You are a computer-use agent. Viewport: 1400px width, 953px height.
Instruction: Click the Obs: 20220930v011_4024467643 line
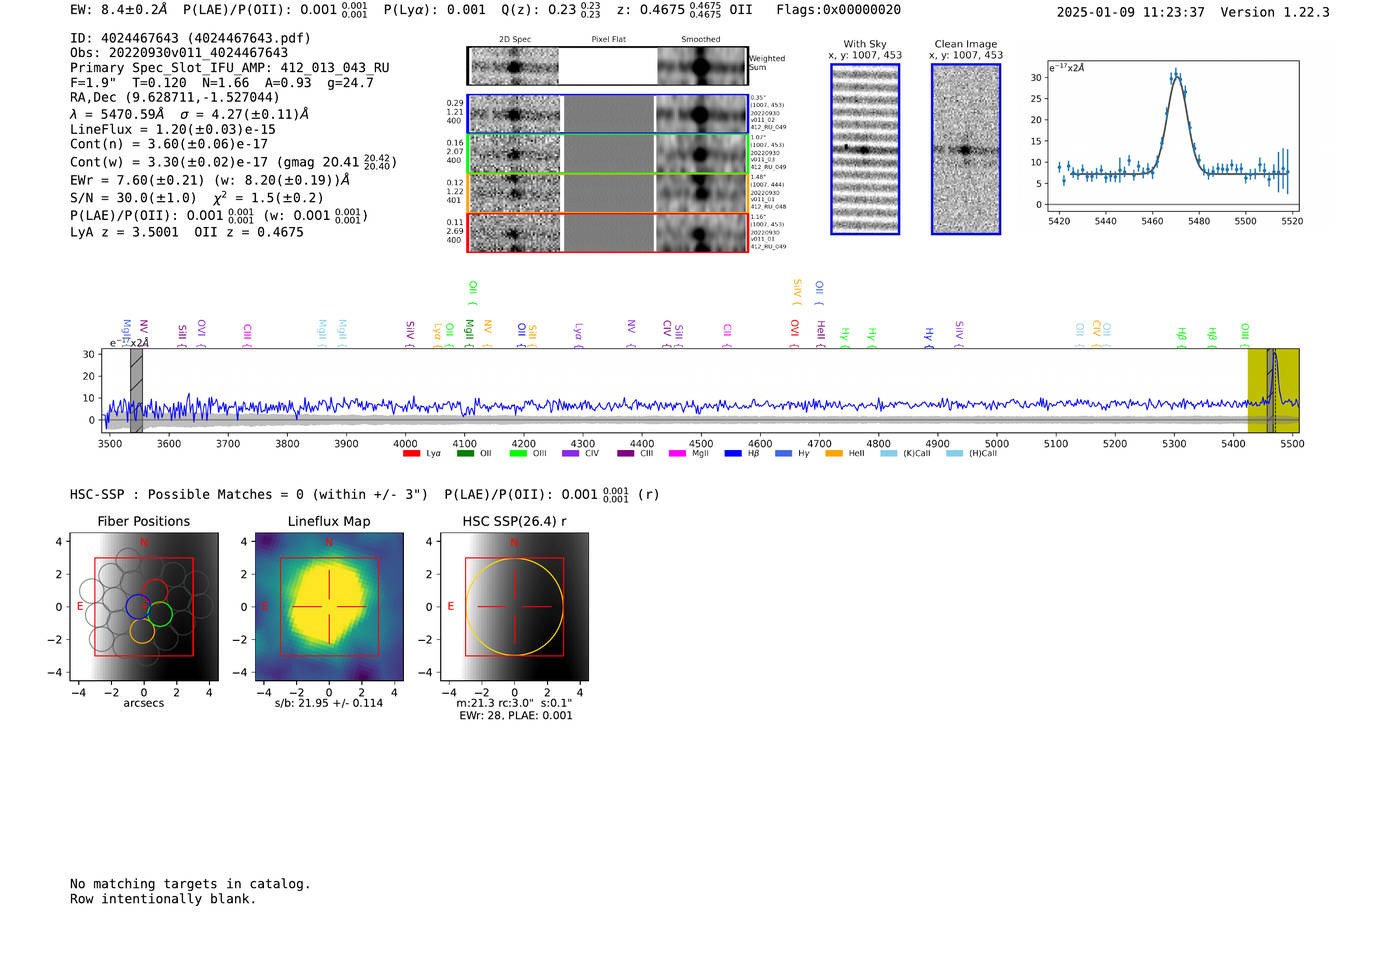pyautogui.click(x=179, y=53)
